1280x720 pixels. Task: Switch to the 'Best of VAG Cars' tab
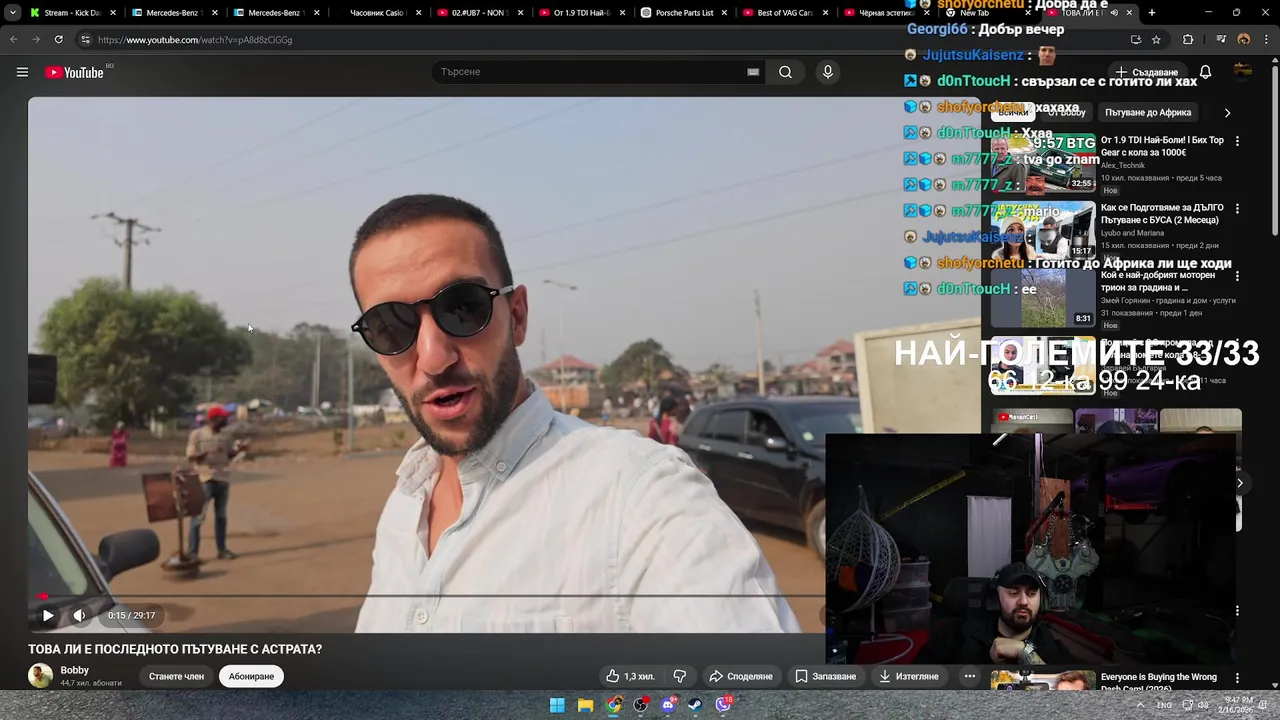(785, 13)
